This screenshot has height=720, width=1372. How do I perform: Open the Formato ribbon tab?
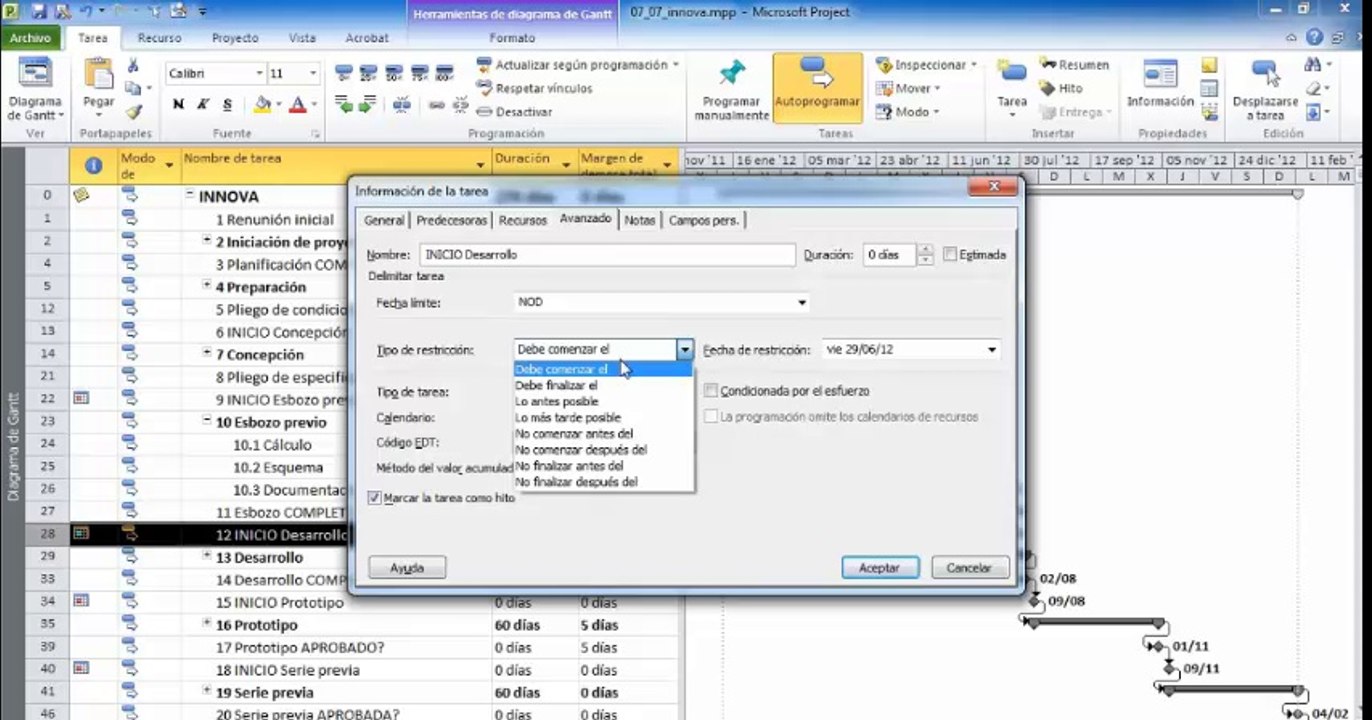512,38
